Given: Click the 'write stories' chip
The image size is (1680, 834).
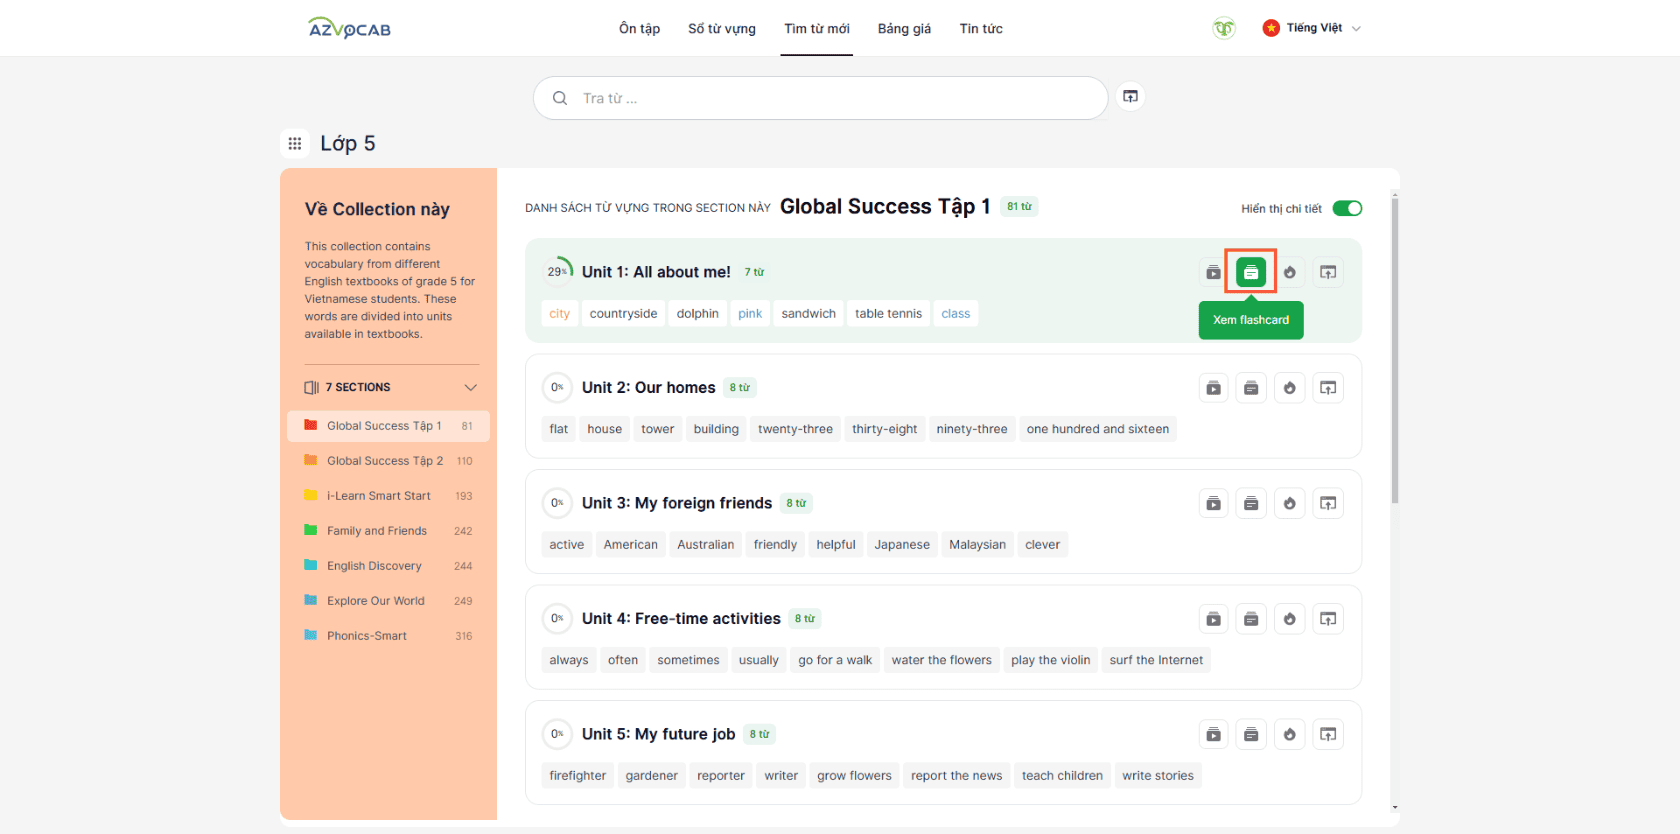Looking at the screenshot, I should (x=1157, y=776).
